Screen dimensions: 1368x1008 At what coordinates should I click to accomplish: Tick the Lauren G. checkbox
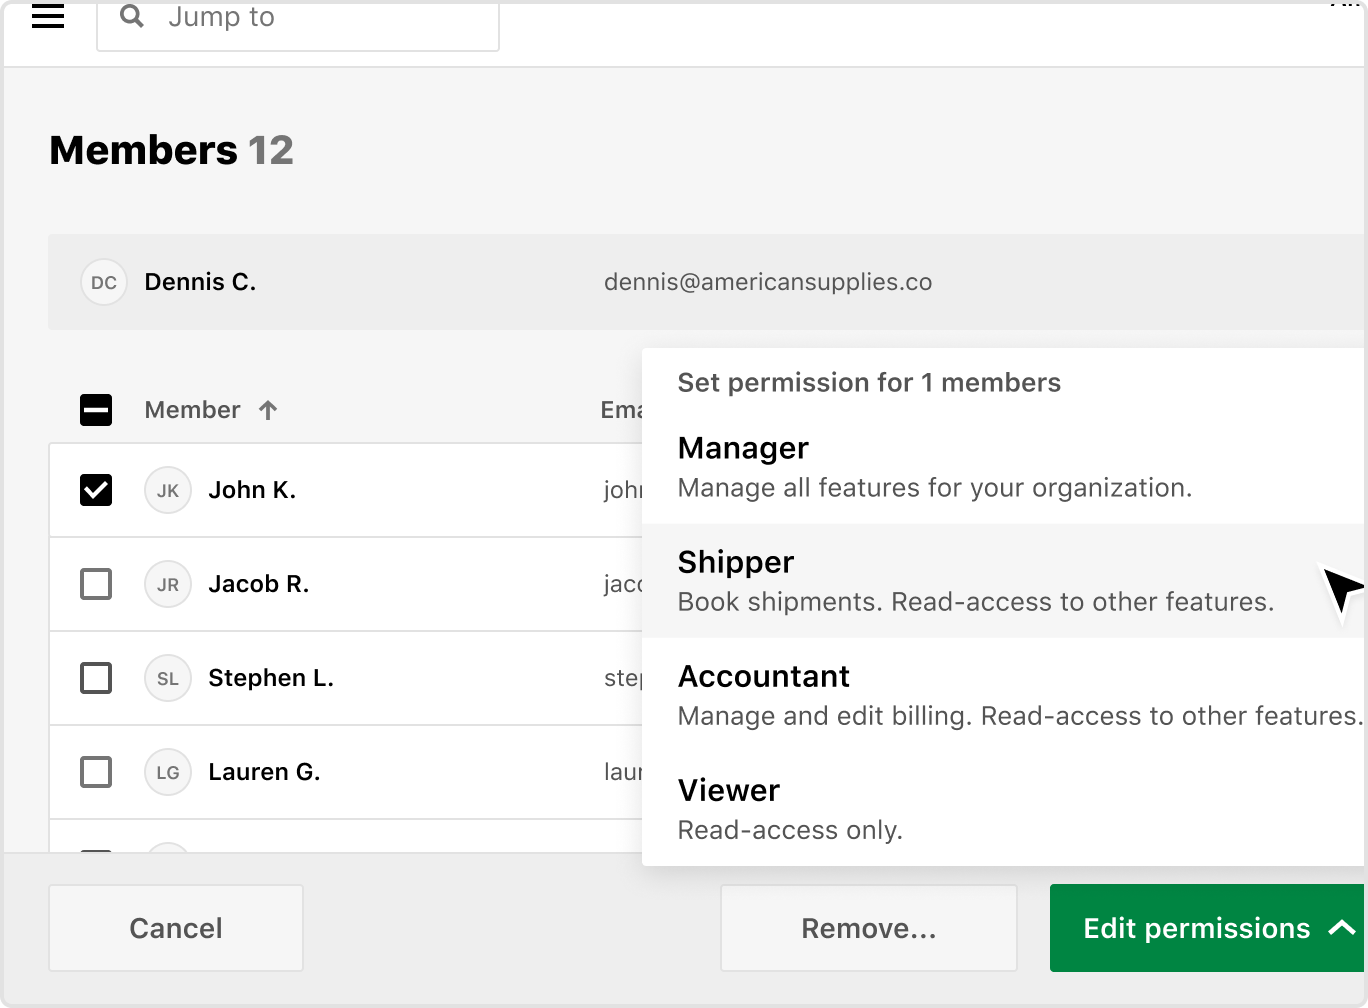96,772
